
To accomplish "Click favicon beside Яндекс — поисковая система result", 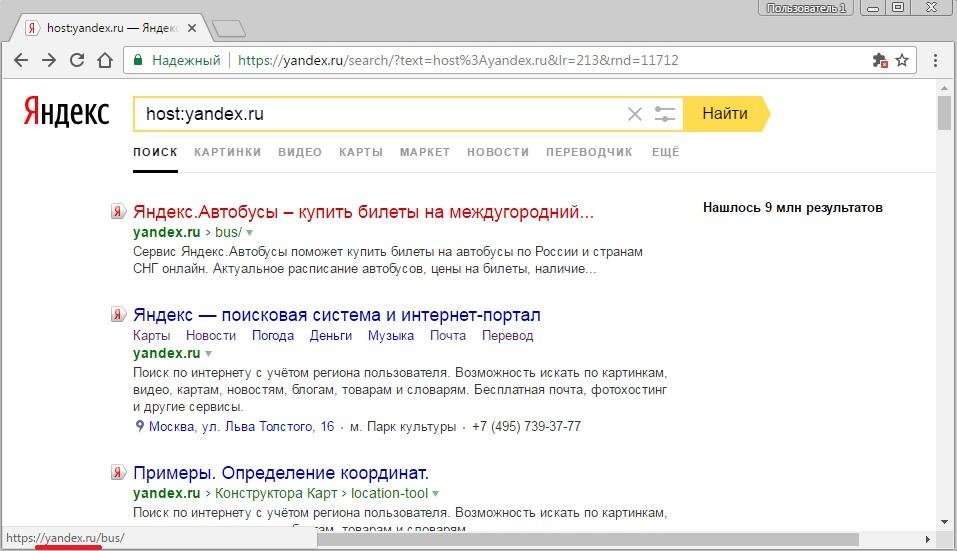I will click(x=118, y=315).
